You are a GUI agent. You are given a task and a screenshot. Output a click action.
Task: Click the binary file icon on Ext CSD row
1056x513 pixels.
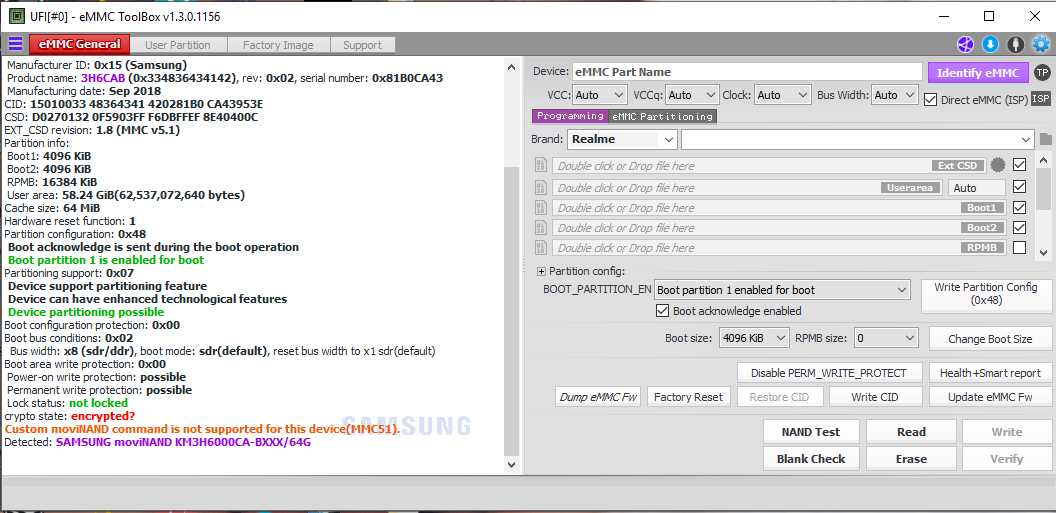pyautogui.click(x=540, y=165)
